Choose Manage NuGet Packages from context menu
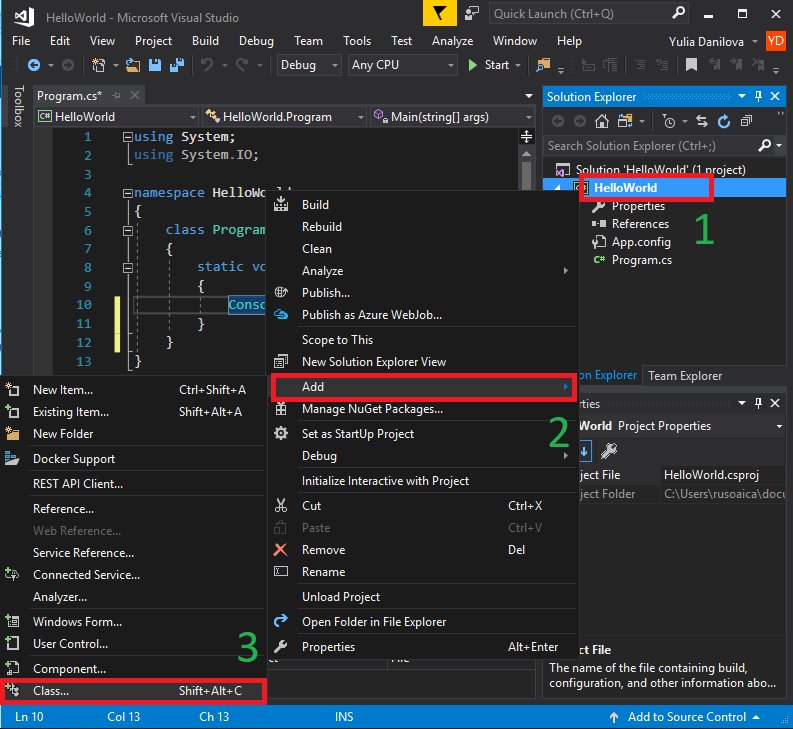This screenshot has width=793, height=729. coord(372,409)
